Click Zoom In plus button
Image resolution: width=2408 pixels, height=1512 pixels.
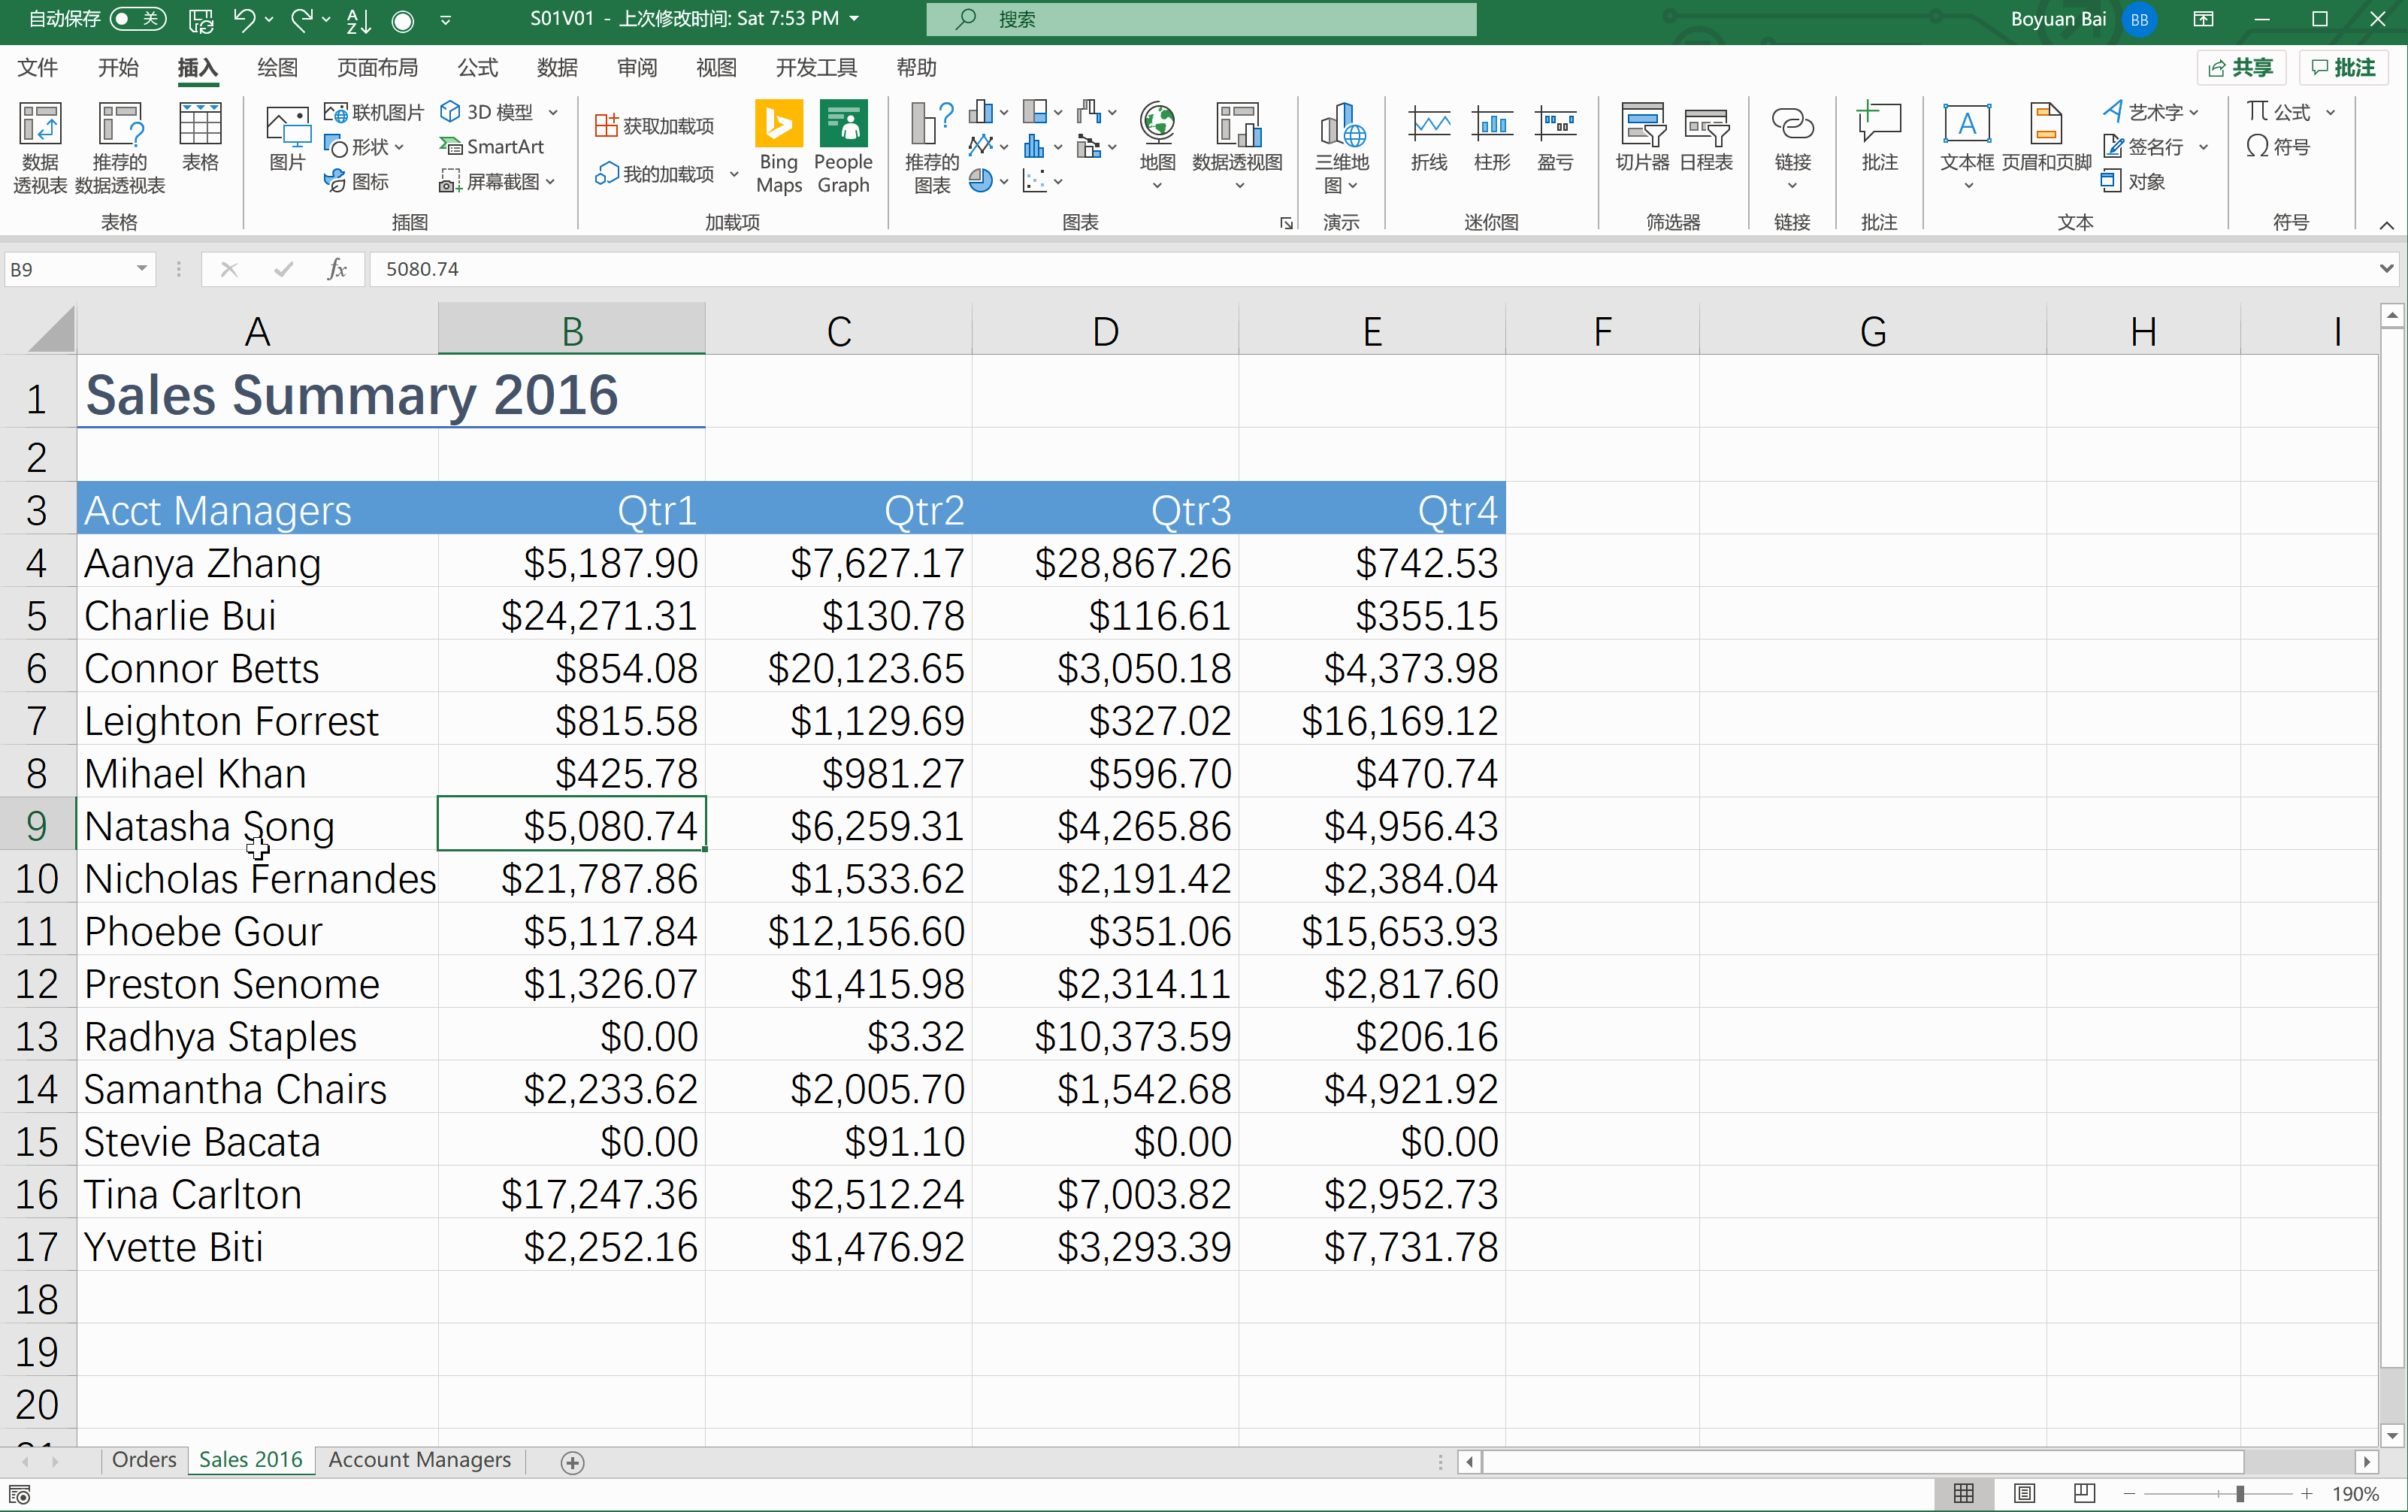click(2306, 1493)
